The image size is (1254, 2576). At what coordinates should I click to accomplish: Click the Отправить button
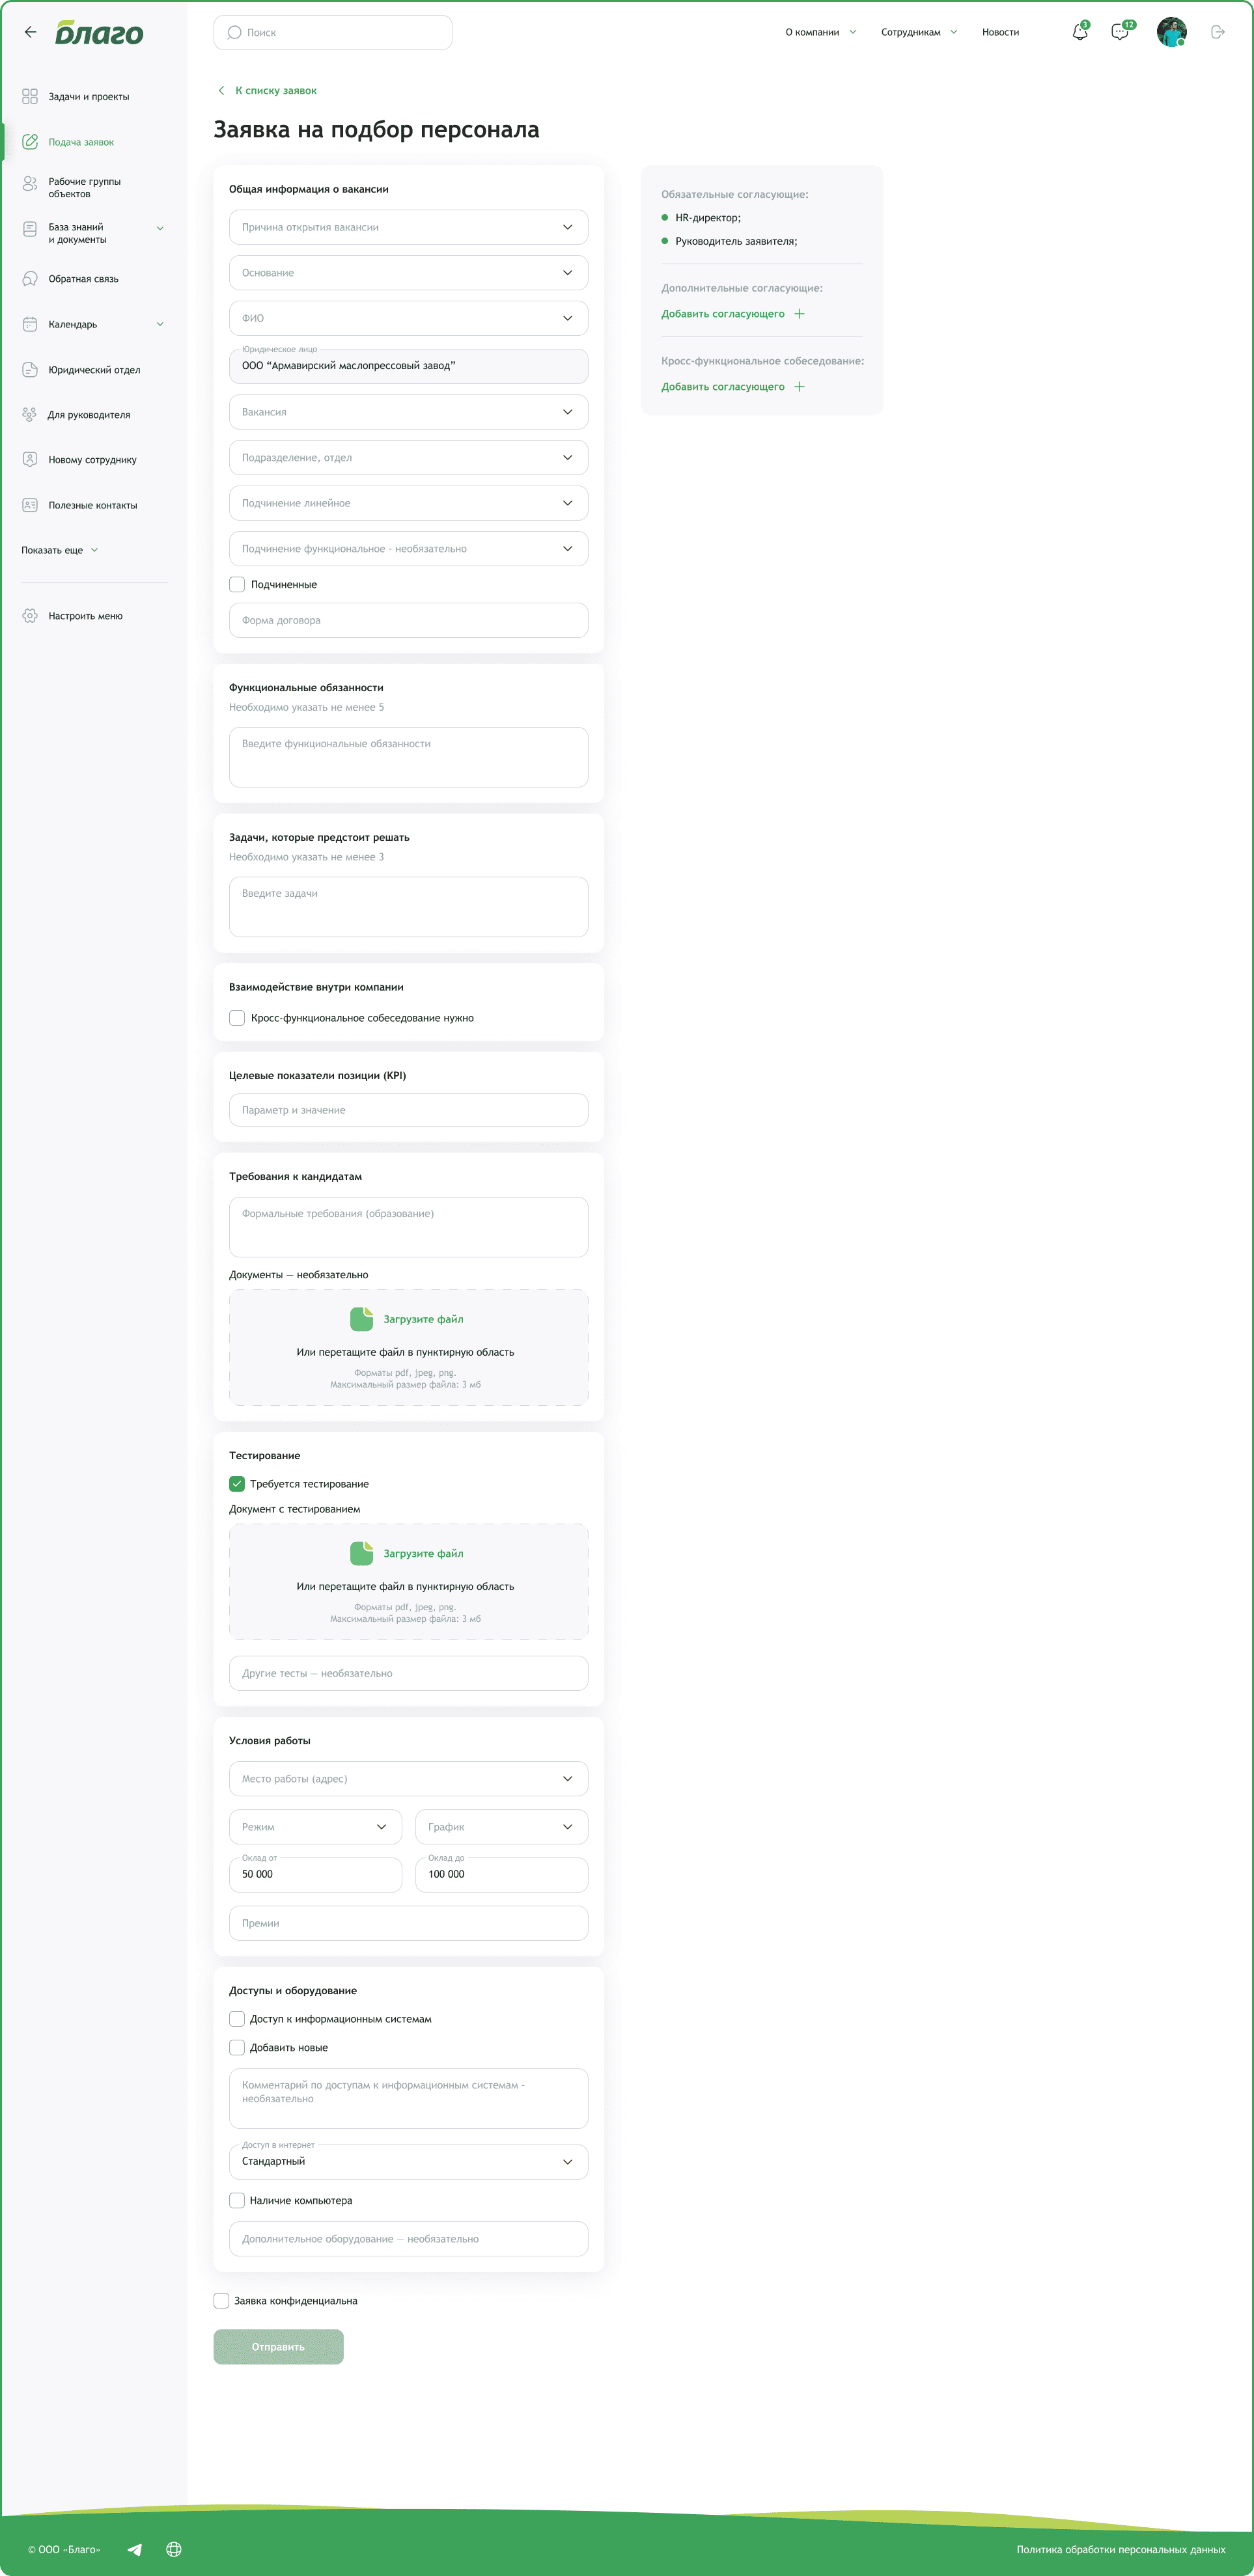(278, 2347)
